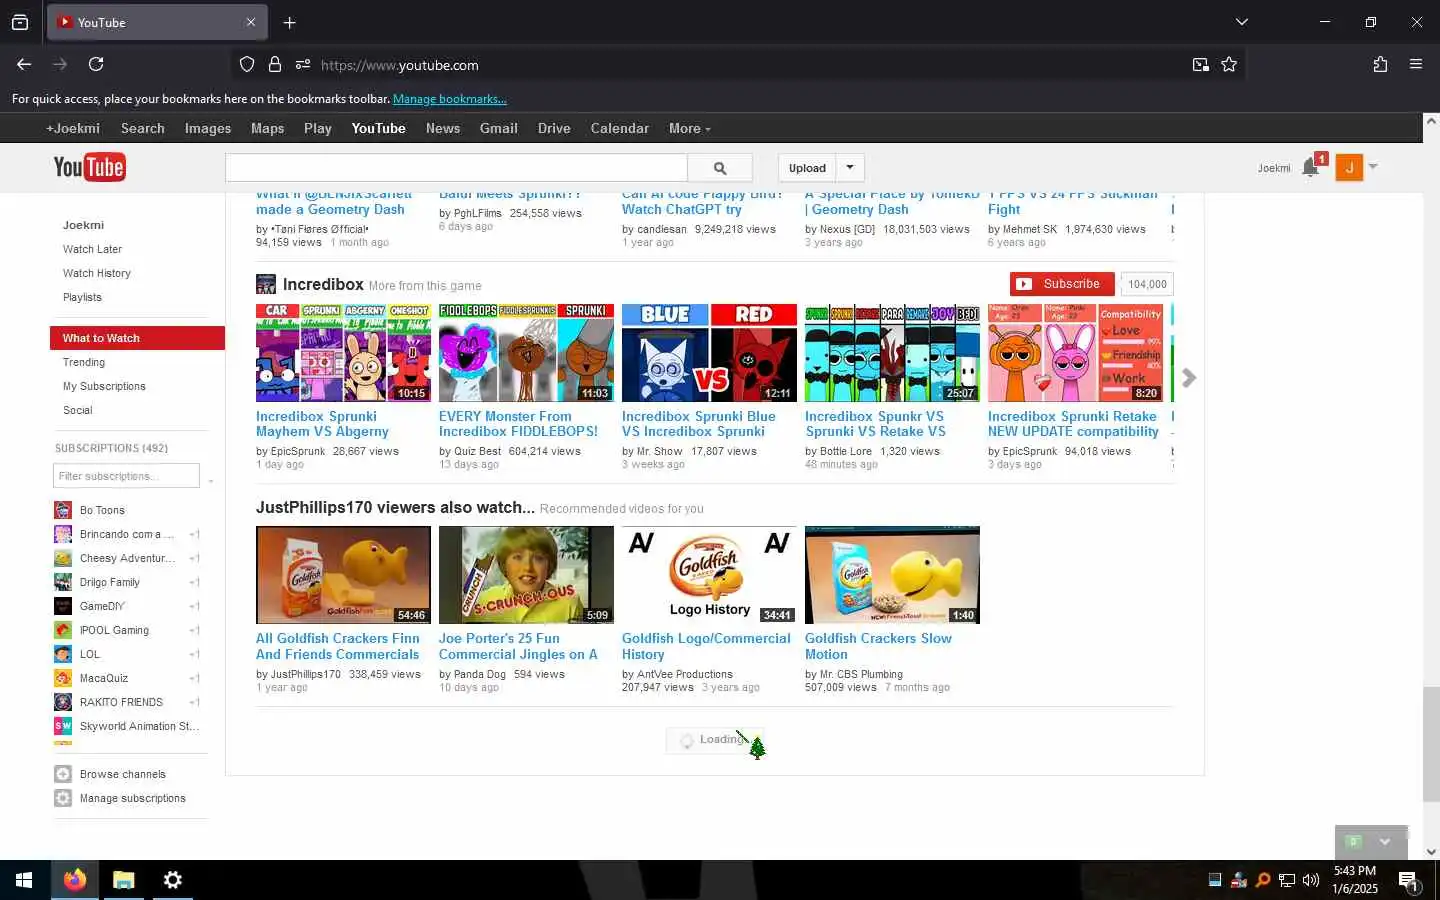This screenshot has height=900, width=1440.
Task: Subscribe to the Incredibox channel
Action: tap(1062, 284)
